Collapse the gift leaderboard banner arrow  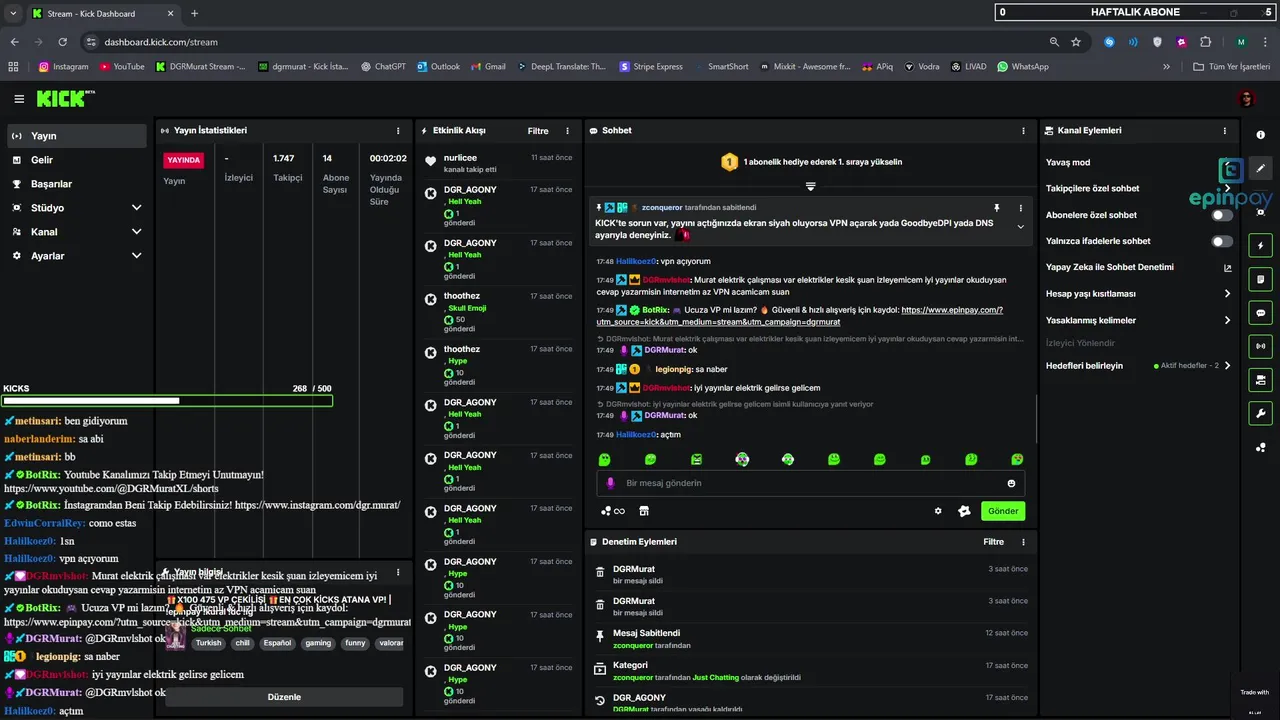811,186
